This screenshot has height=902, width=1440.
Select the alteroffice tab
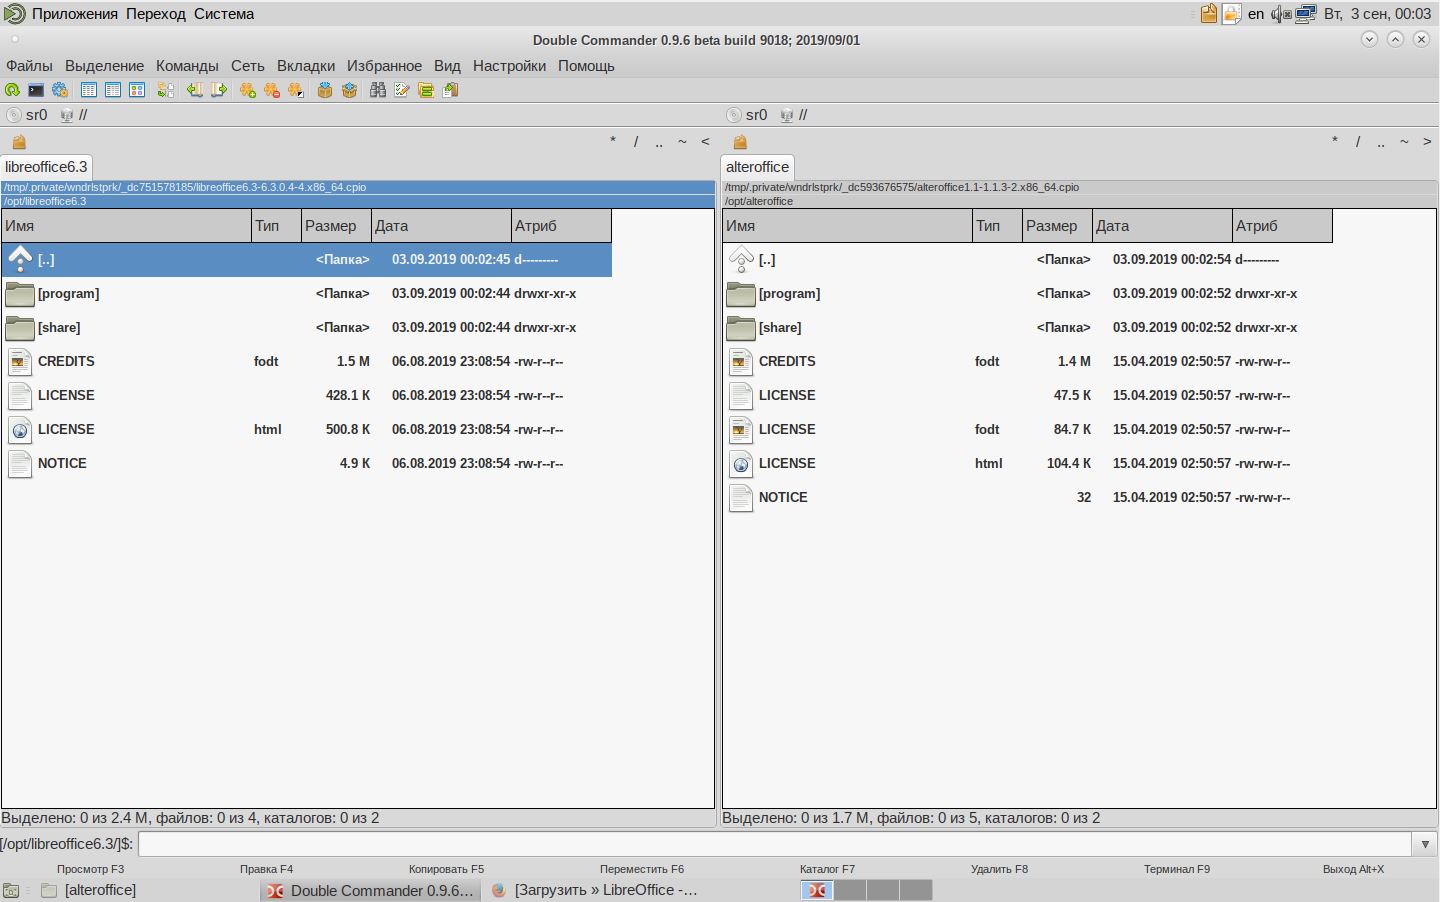(757, 167)
